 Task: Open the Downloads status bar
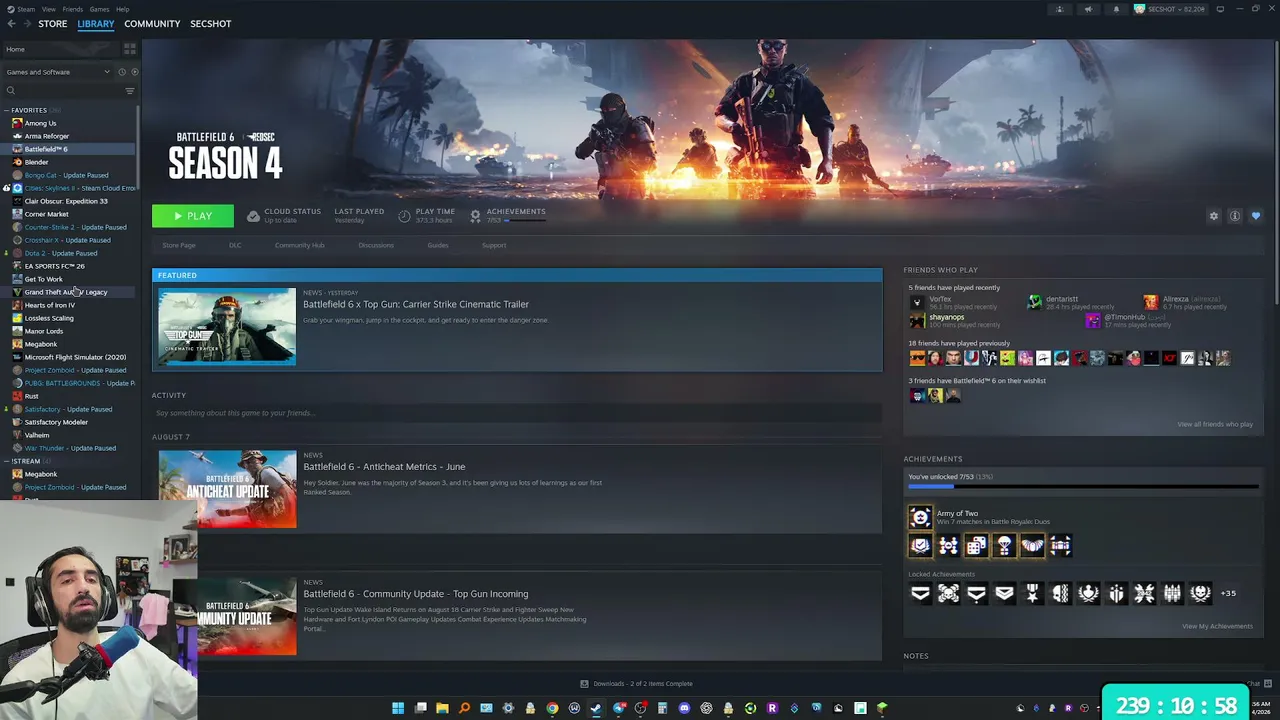tap(637, 684)
